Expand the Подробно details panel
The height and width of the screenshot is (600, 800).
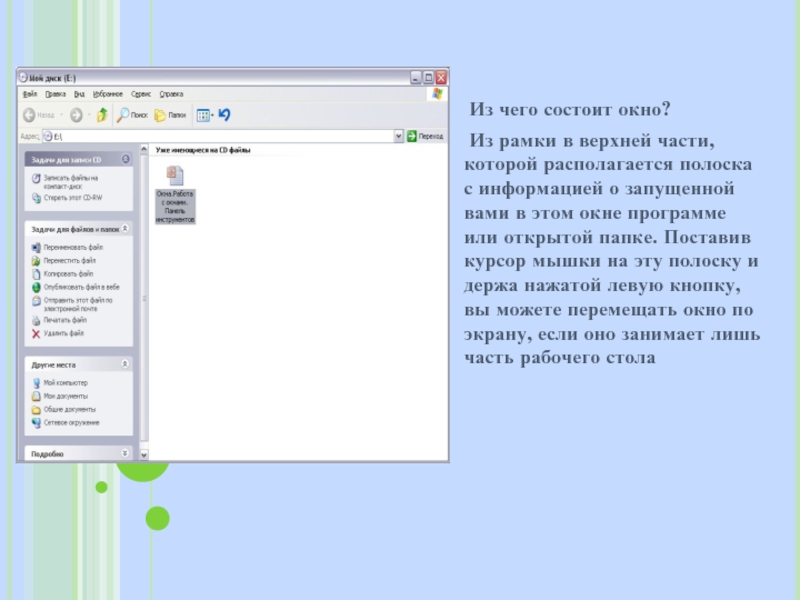pyautogui.click(x=125, y=453)
